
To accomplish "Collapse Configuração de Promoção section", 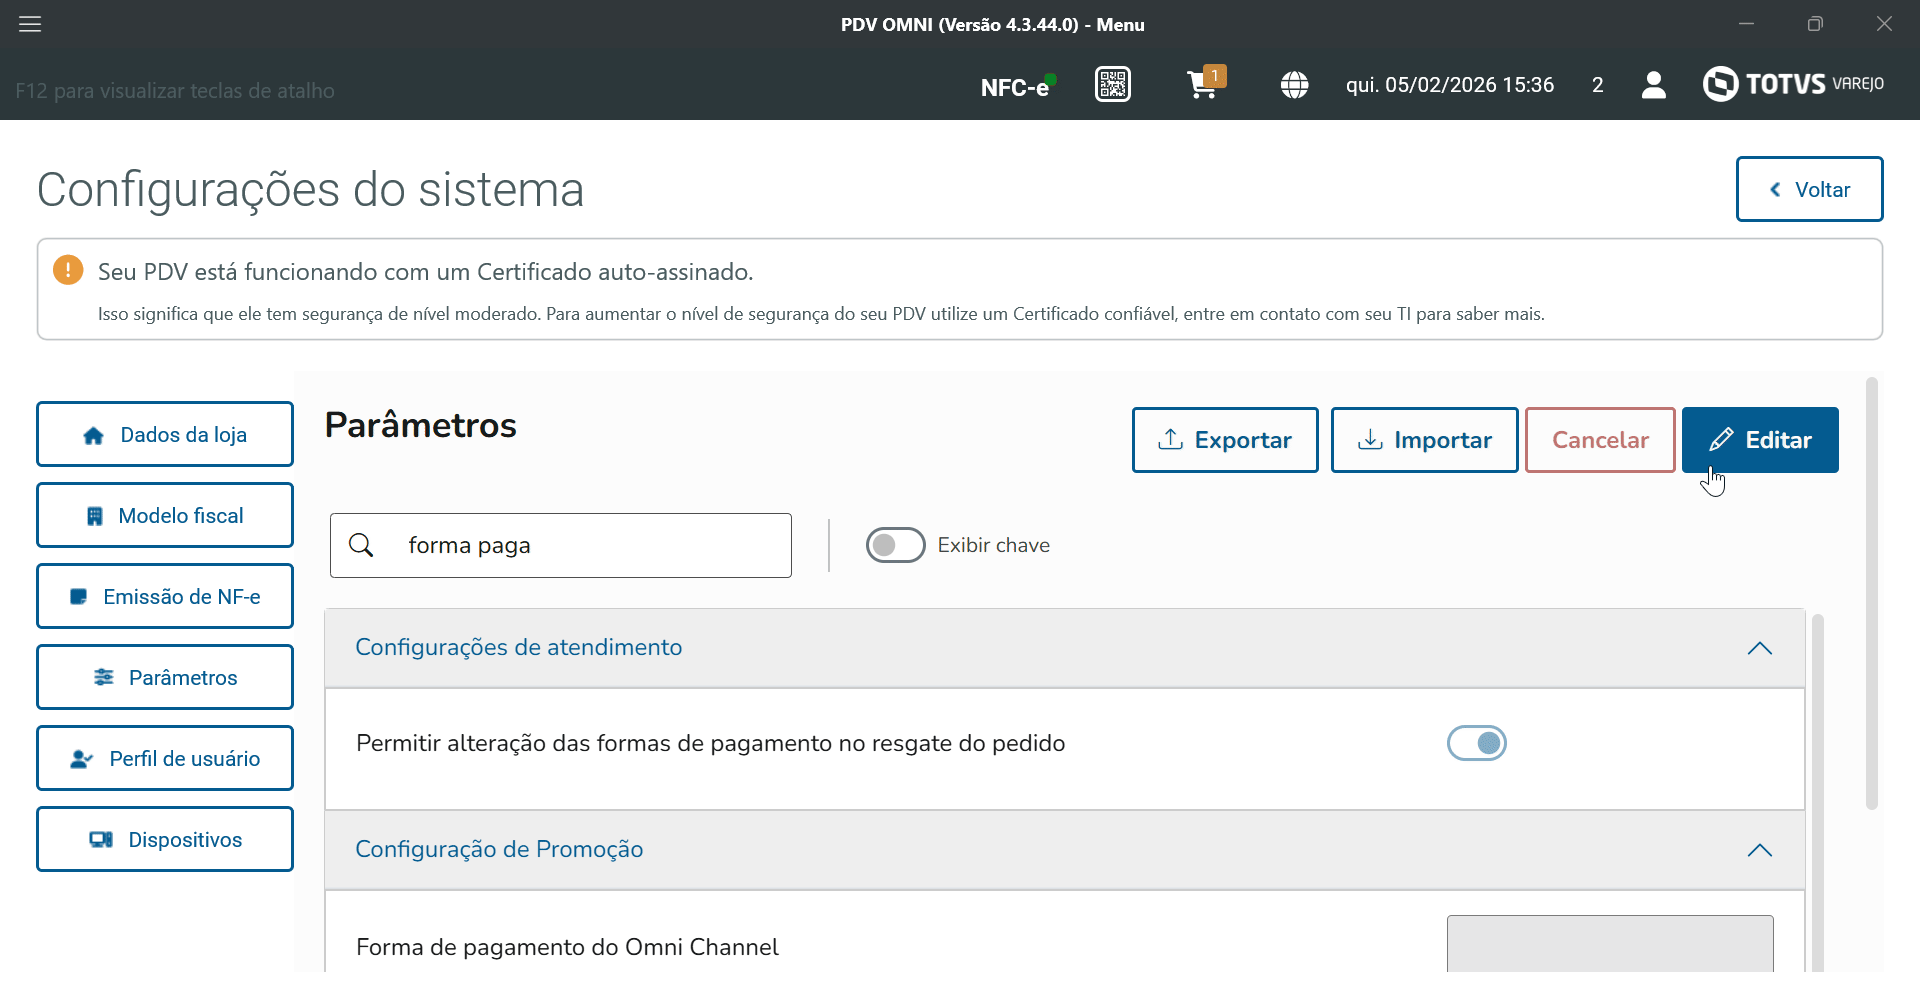I will (x=1759, y=850).
